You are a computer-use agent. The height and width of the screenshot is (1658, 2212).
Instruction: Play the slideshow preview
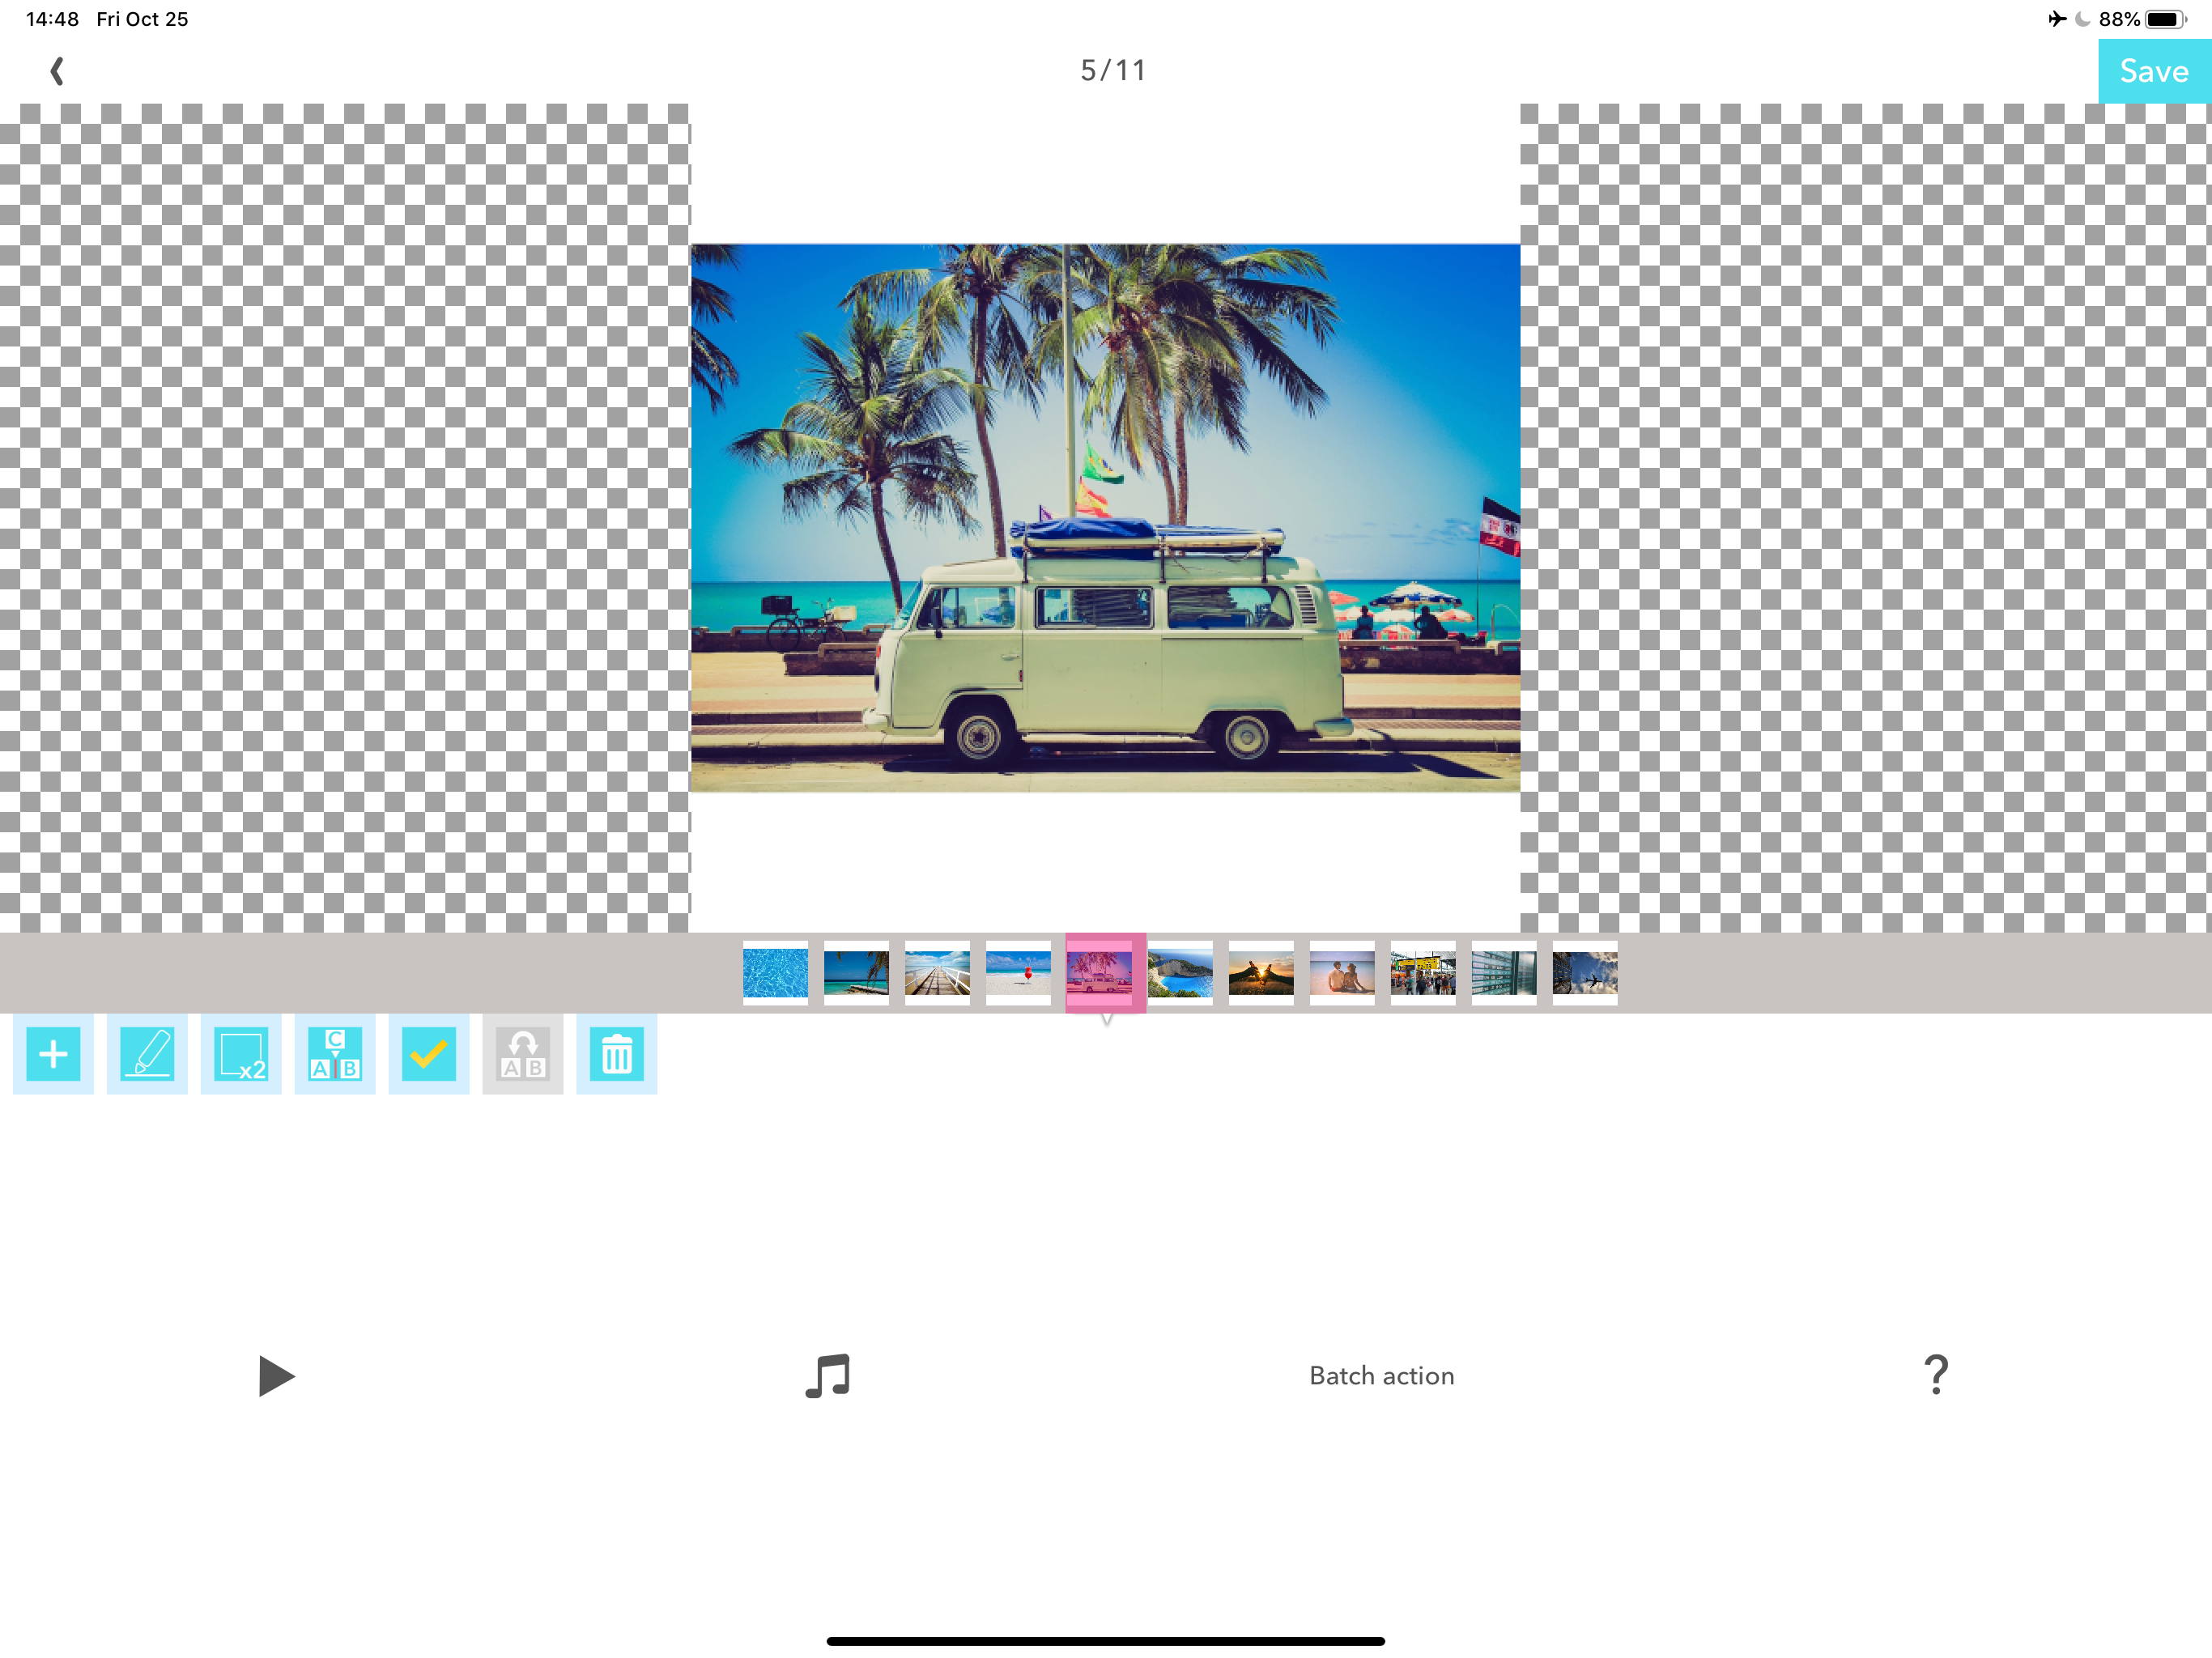pos(276,1376)
